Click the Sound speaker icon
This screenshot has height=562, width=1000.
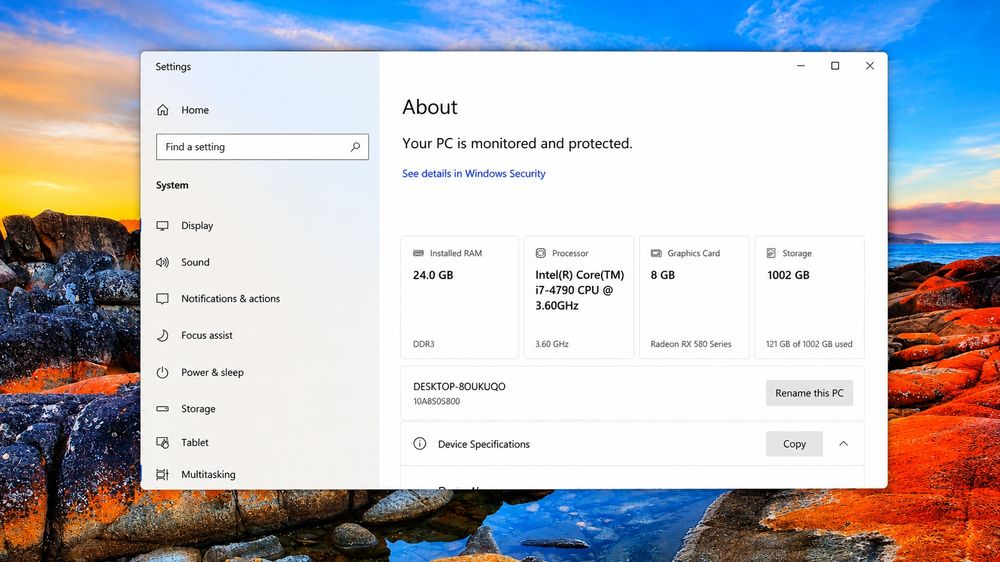pos(163,262)
